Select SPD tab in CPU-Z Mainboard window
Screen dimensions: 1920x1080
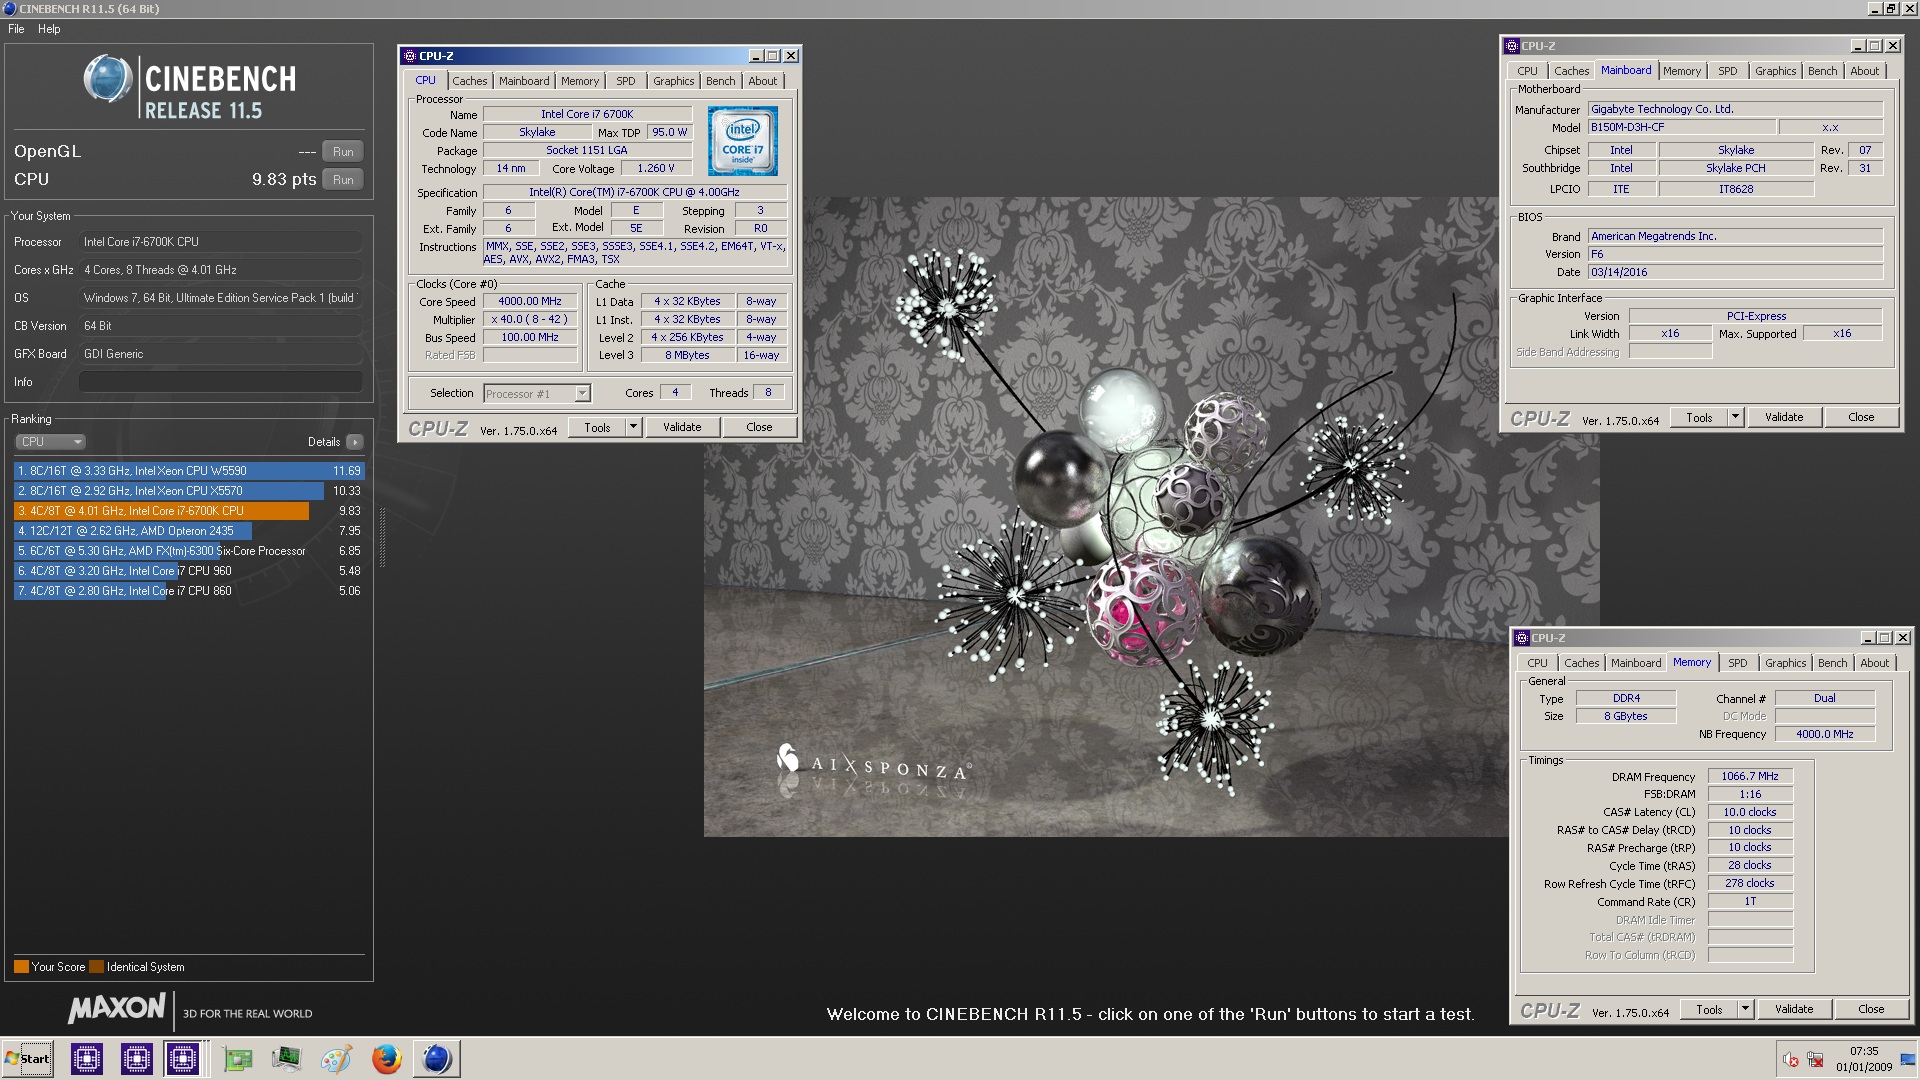coord(1728,71)
